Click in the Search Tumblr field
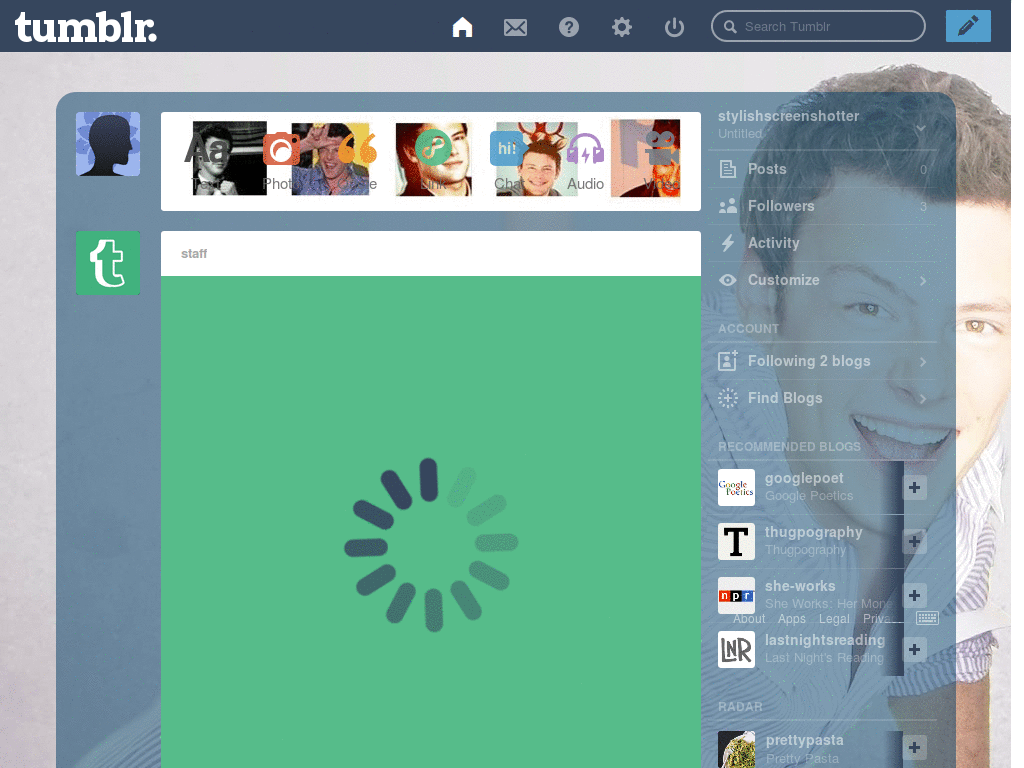The height and width of the screenshot is (768, 1024). click(818, 26)
